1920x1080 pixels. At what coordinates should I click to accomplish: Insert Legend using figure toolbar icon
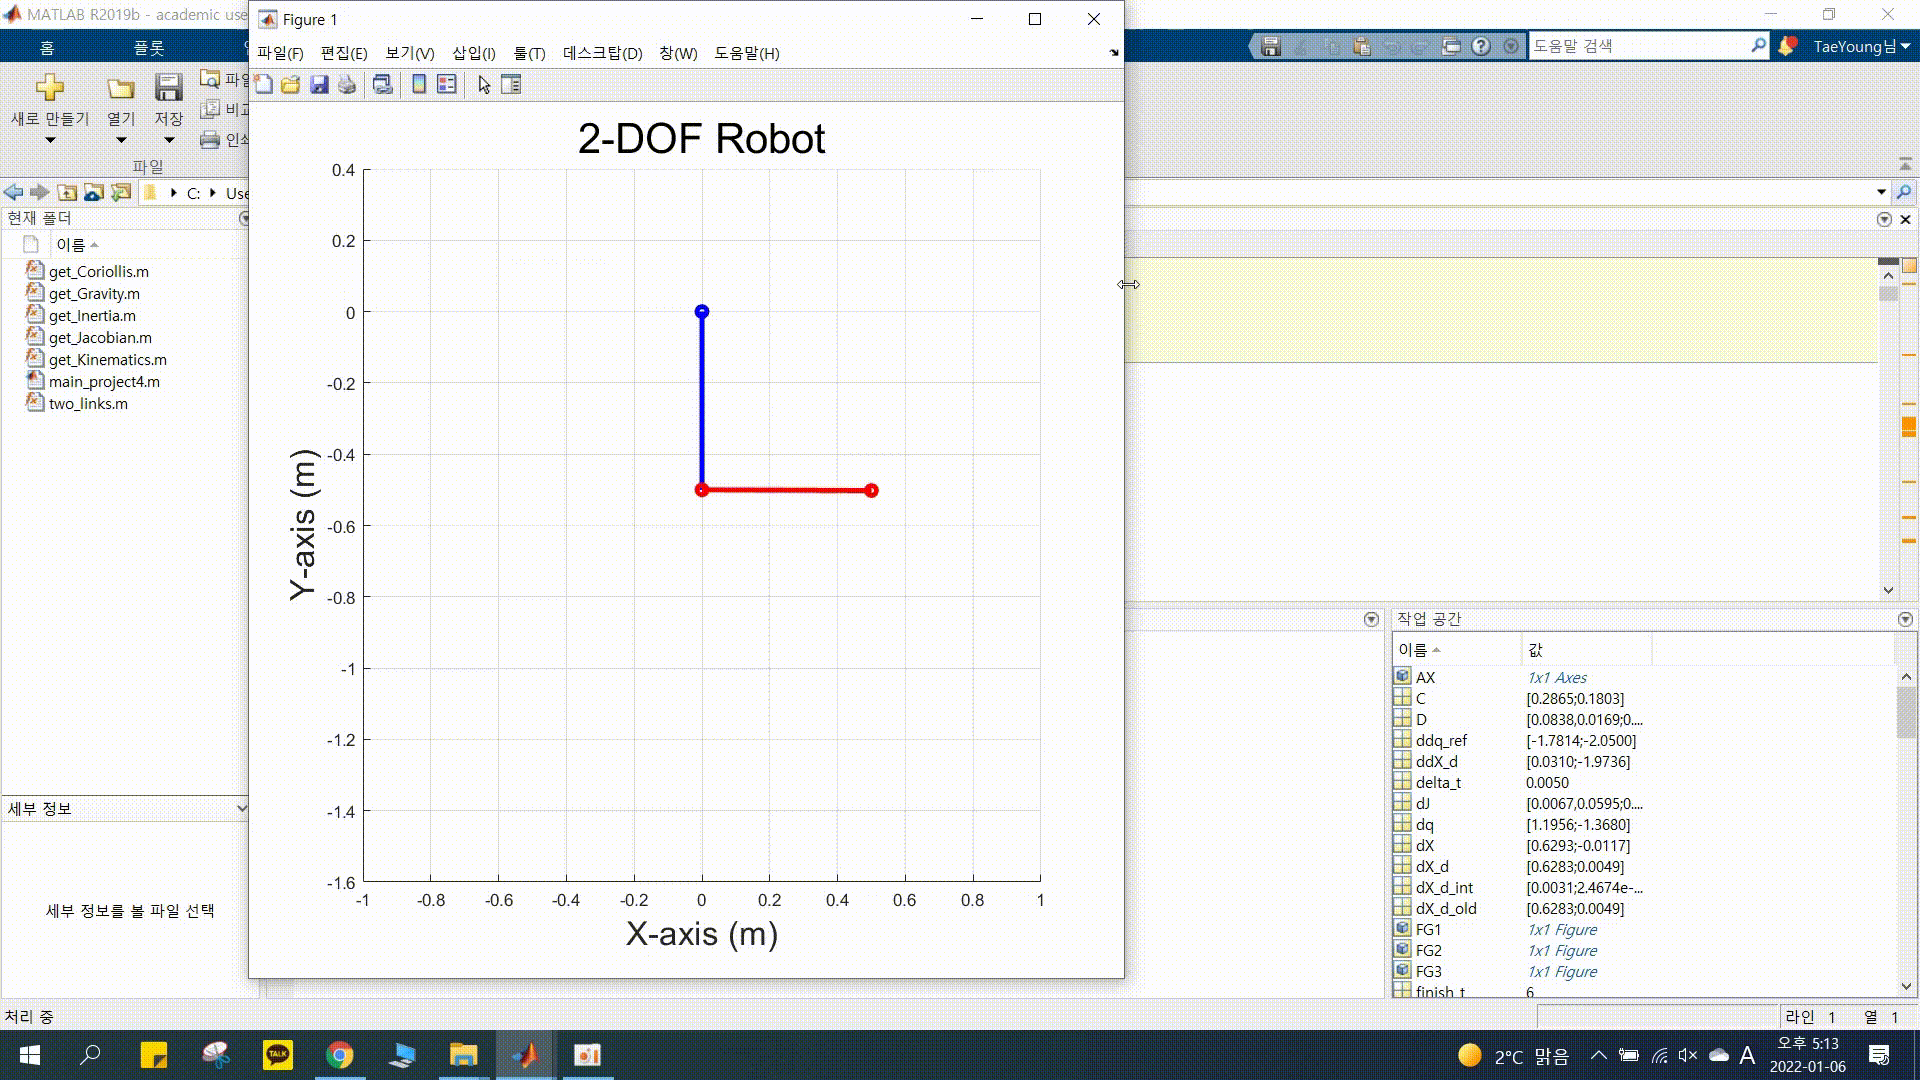tap(447, 85)
